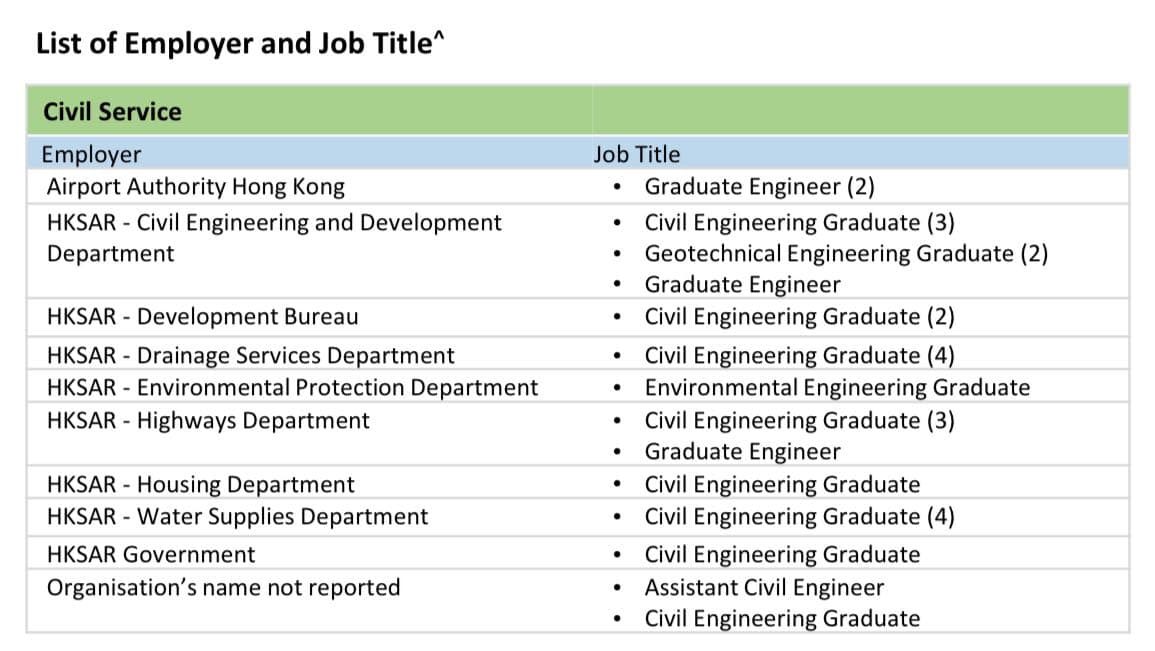The height and width of the screenshot is (651, 1155).
Task: Click the "HKSAR Government" employer cell
Action: click(151, 555)
